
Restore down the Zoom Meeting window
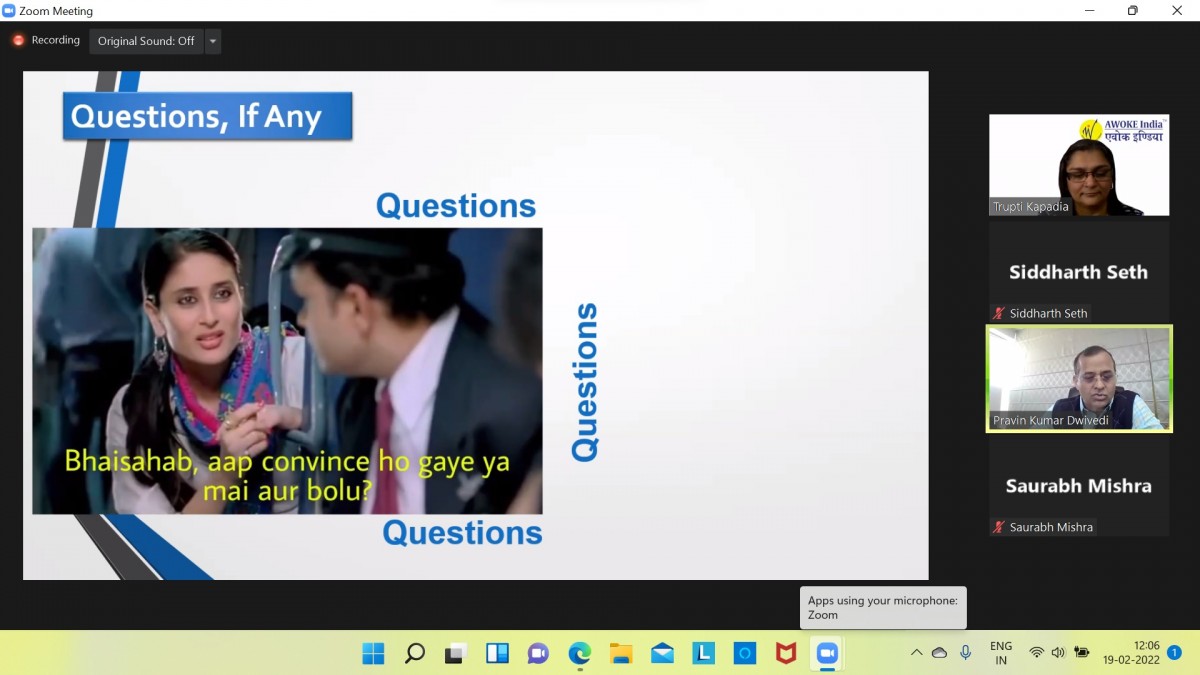(x=1132, y=11)
